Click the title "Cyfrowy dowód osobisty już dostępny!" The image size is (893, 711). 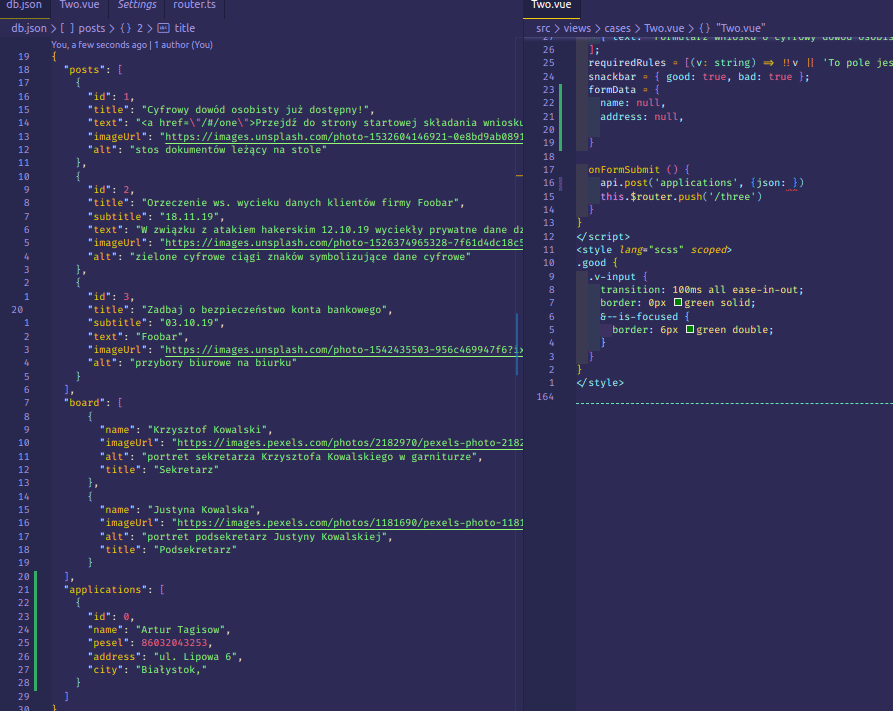click(255, 109)
